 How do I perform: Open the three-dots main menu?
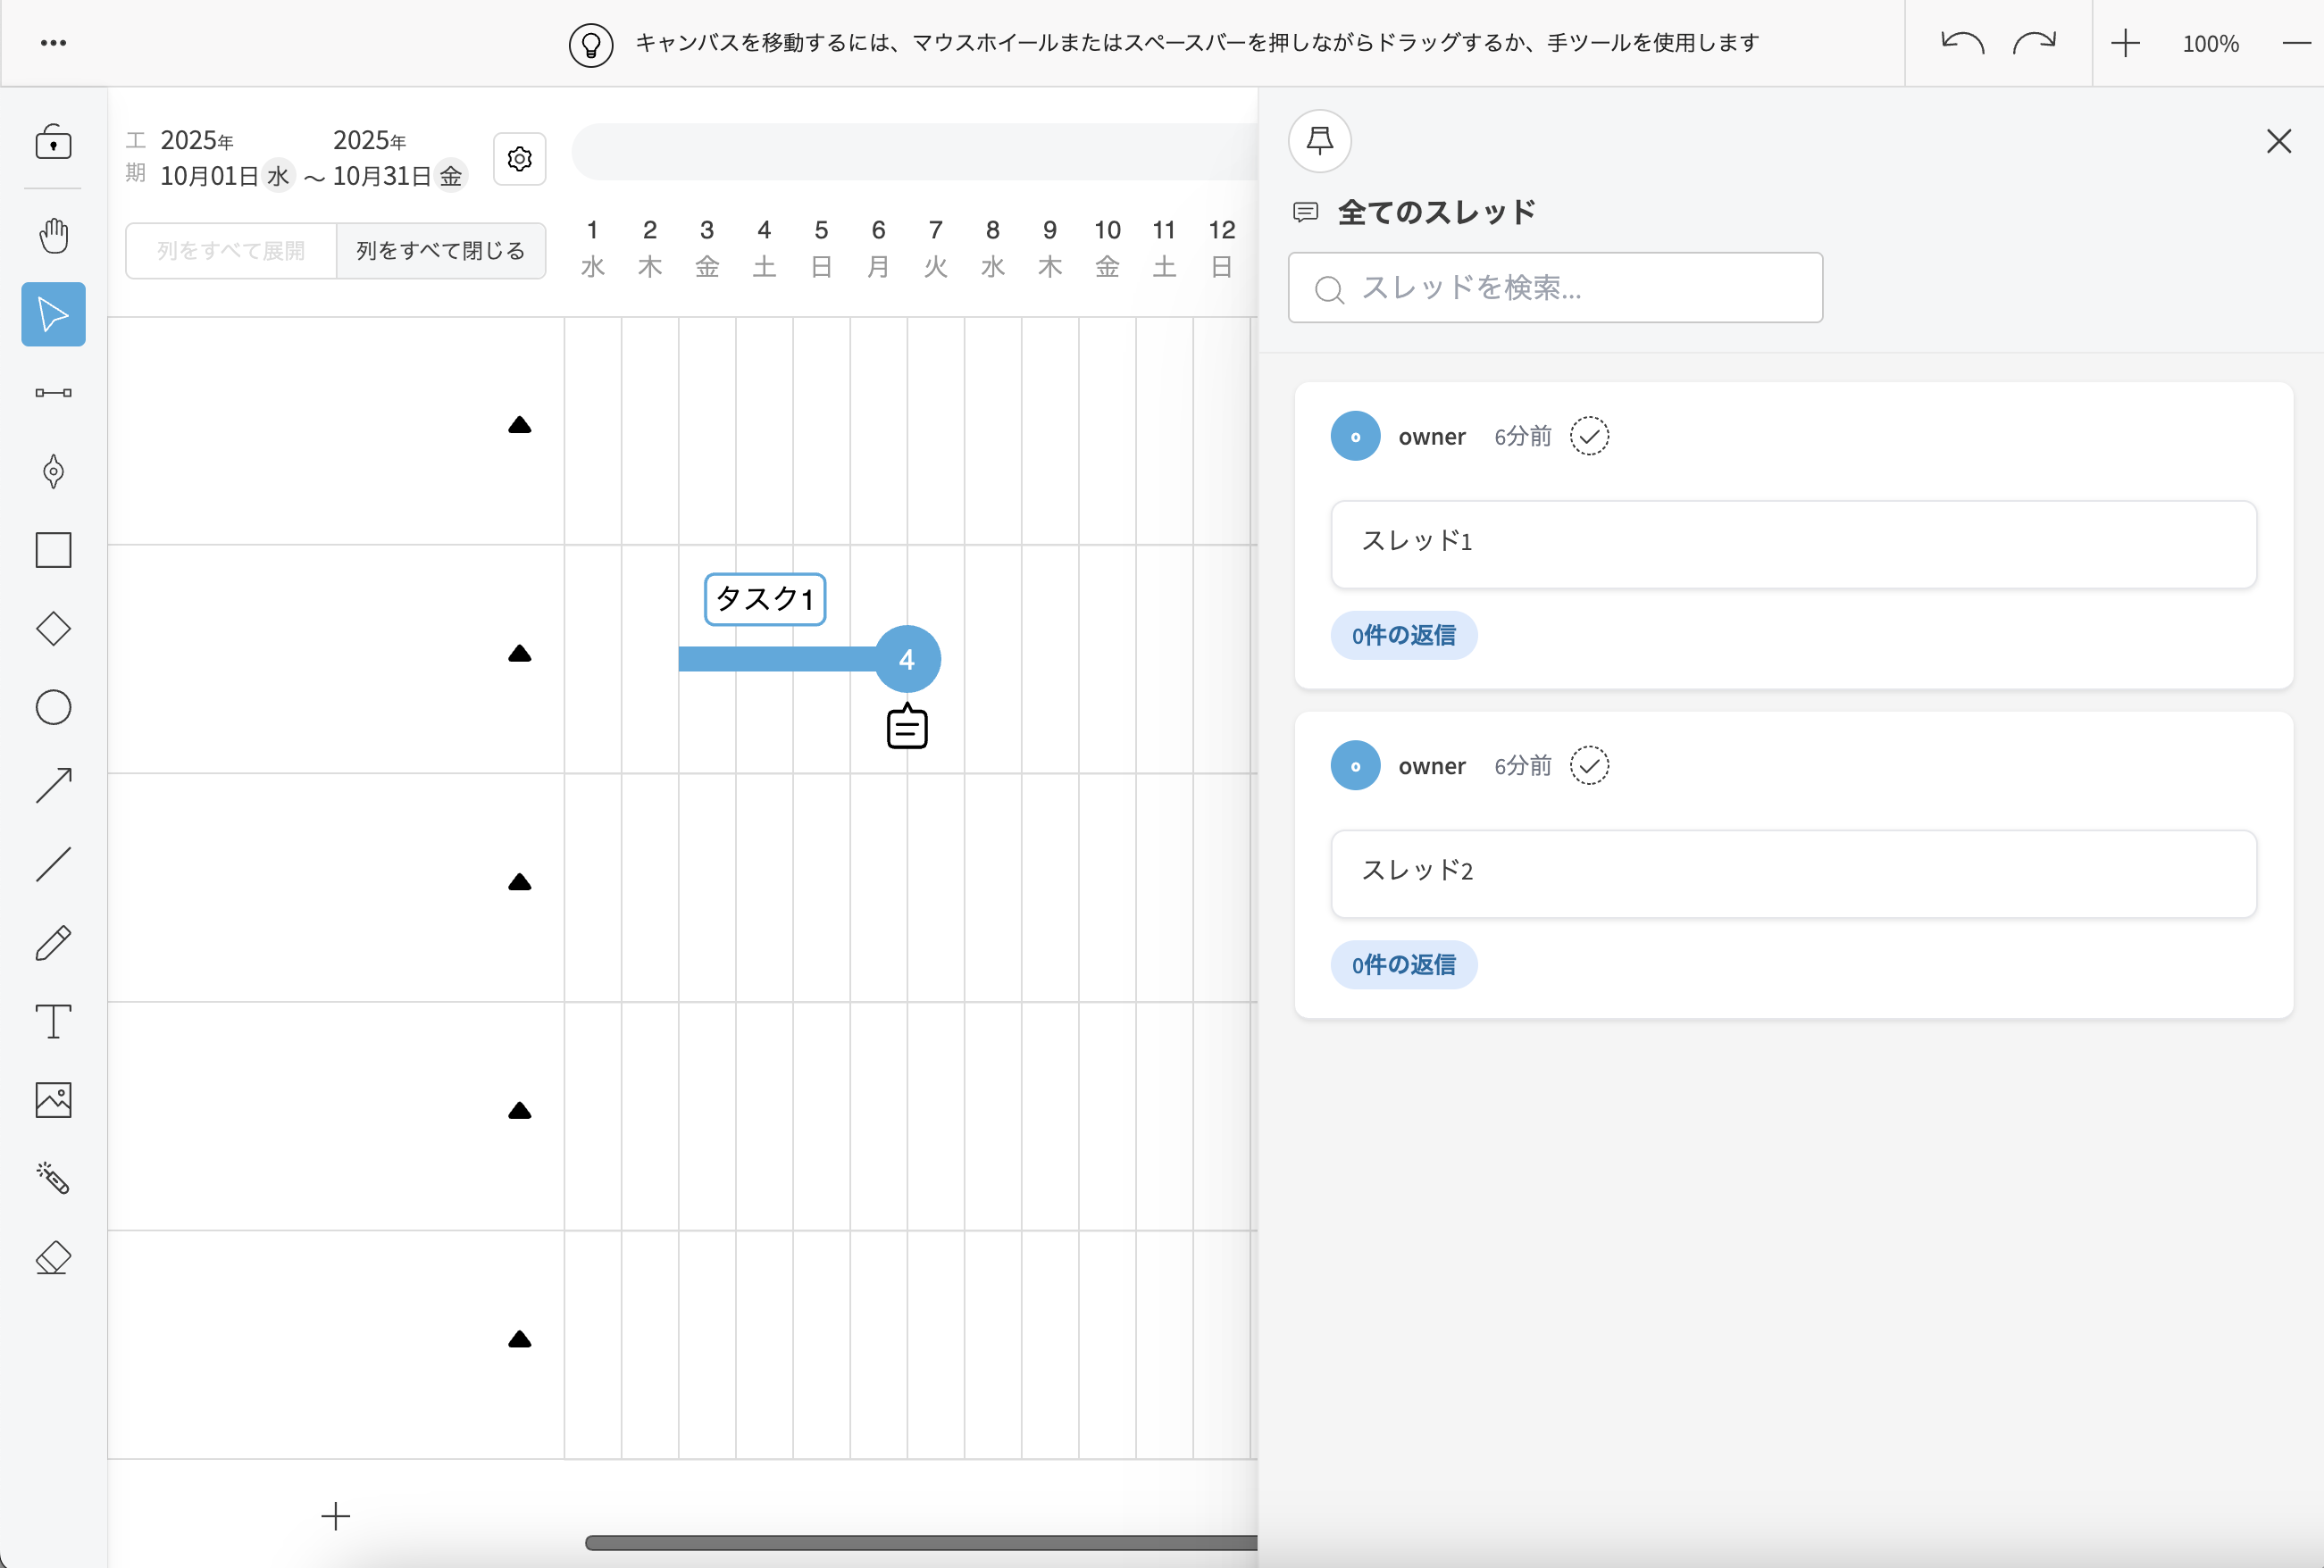(53, 43)
